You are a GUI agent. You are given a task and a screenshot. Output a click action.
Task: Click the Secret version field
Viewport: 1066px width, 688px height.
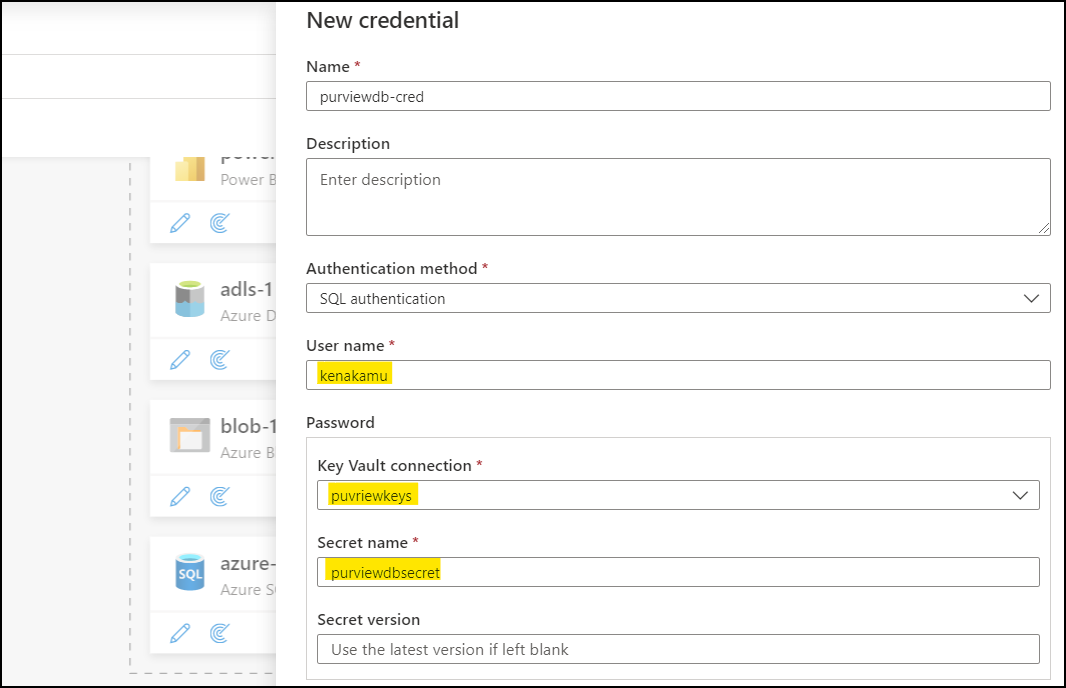pyautogui.click(x=678, y=649)
